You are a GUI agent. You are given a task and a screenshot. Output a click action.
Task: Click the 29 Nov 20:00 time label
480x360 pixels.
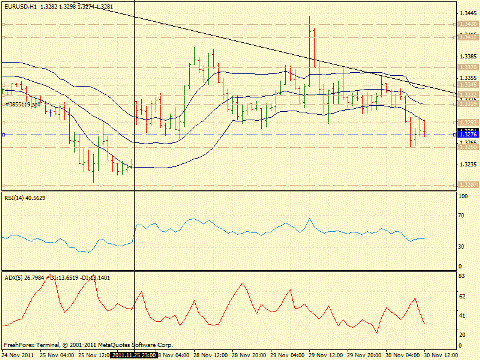click(364, 355)
